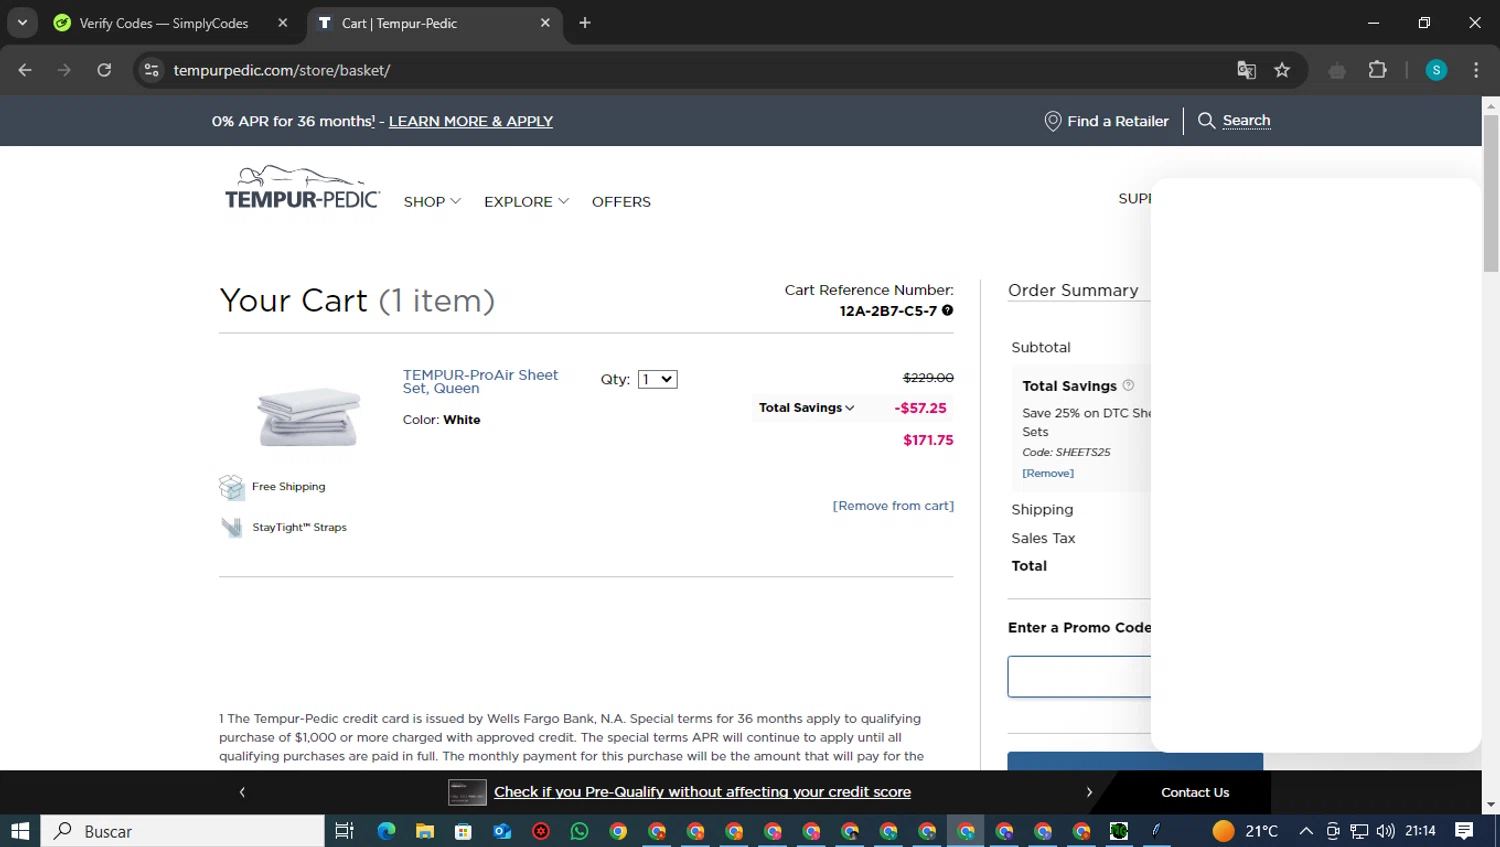
Task: Click the scrollbar down arrow
Action: tap(1491, 804)
